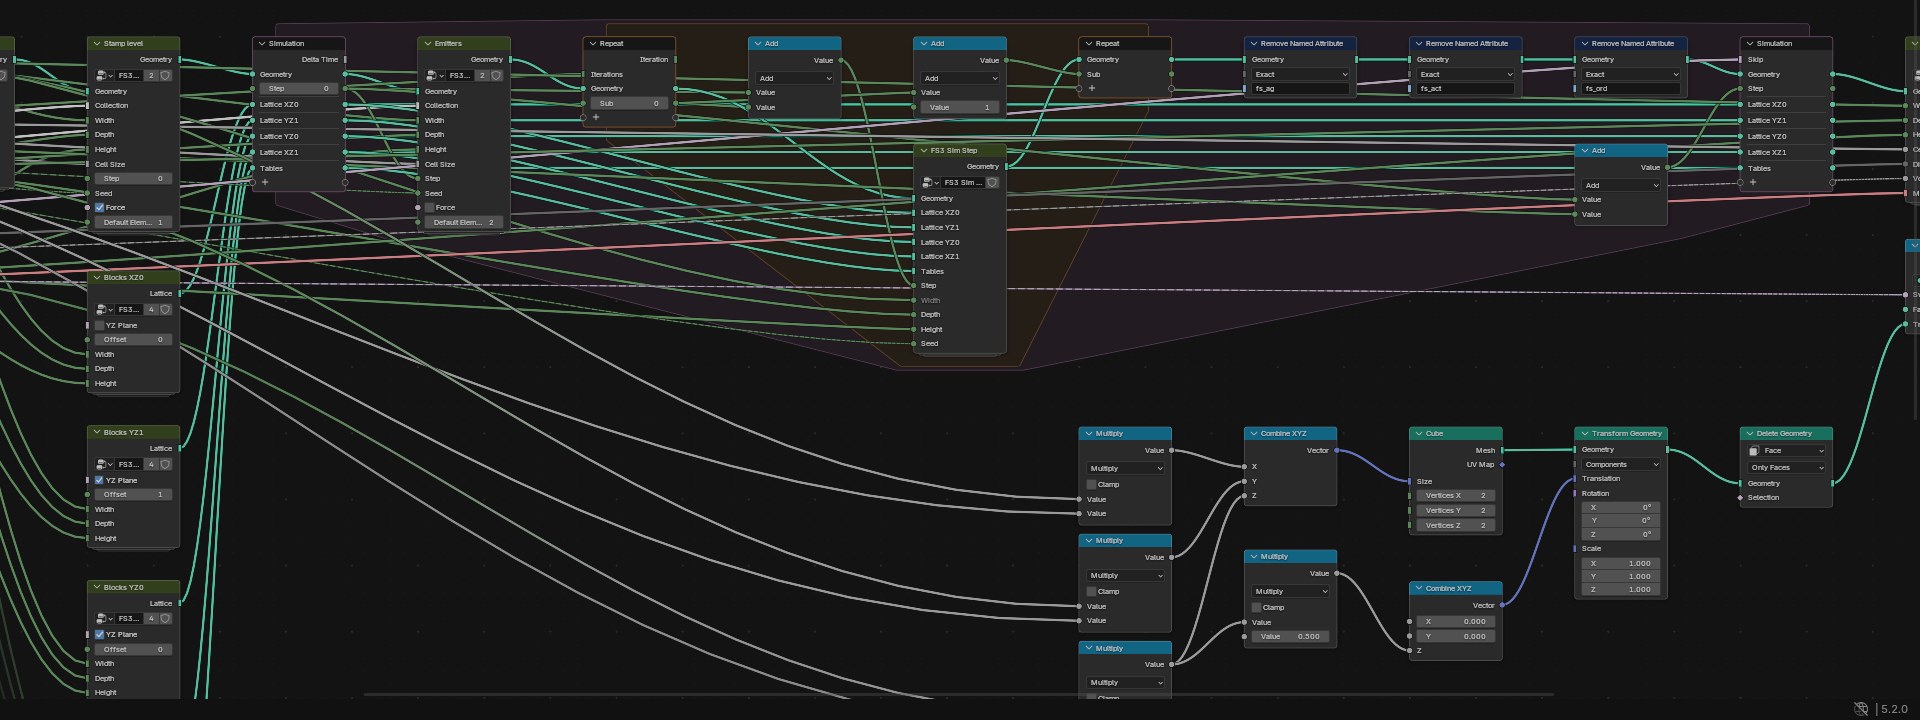Viewport: 1920px width, 720px height.
Task: Click user count 4 in Blocks YZ1 node
Action: pyautogui.click(x=152, y=465)
